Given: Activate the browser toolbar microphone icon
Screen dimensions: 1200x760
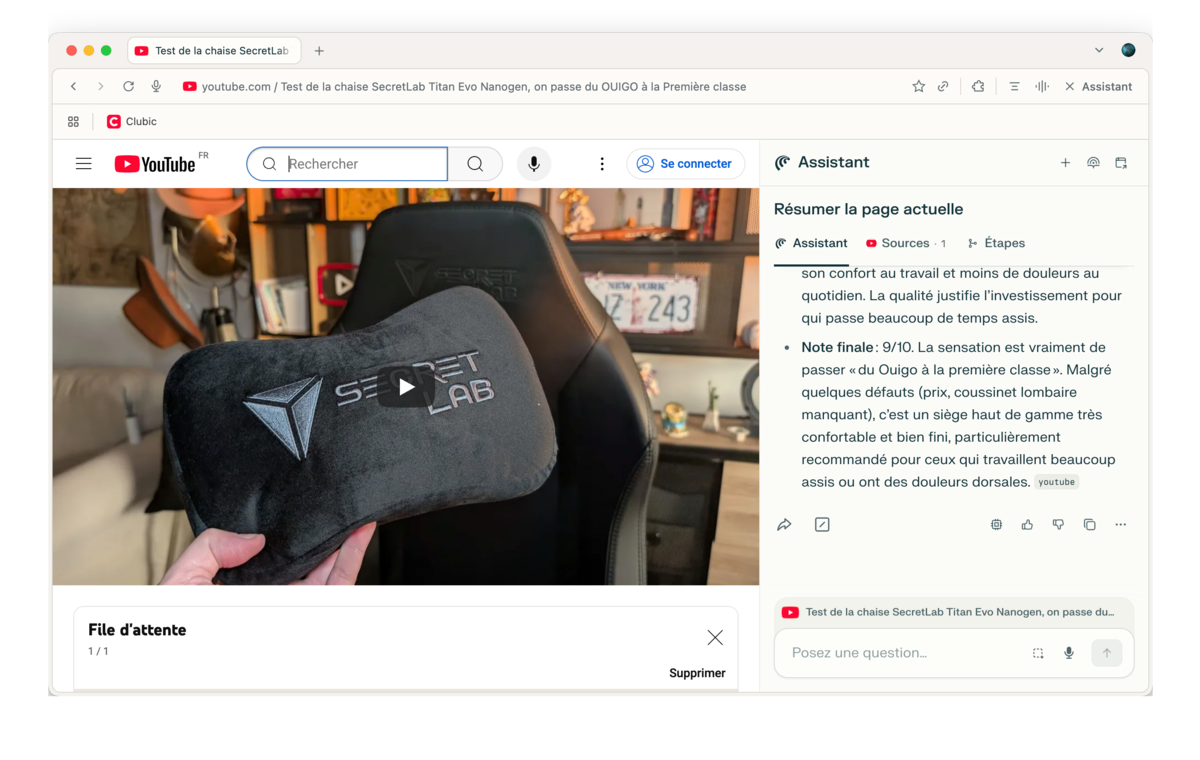Looking at the screenshot, I should pos(156,87).
